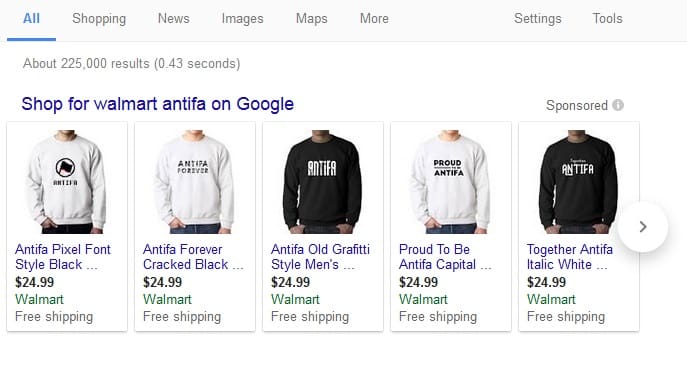Click the Antifa Forever sweatshirt image
This screenshot has width=687, height=389.
point(194,181)
